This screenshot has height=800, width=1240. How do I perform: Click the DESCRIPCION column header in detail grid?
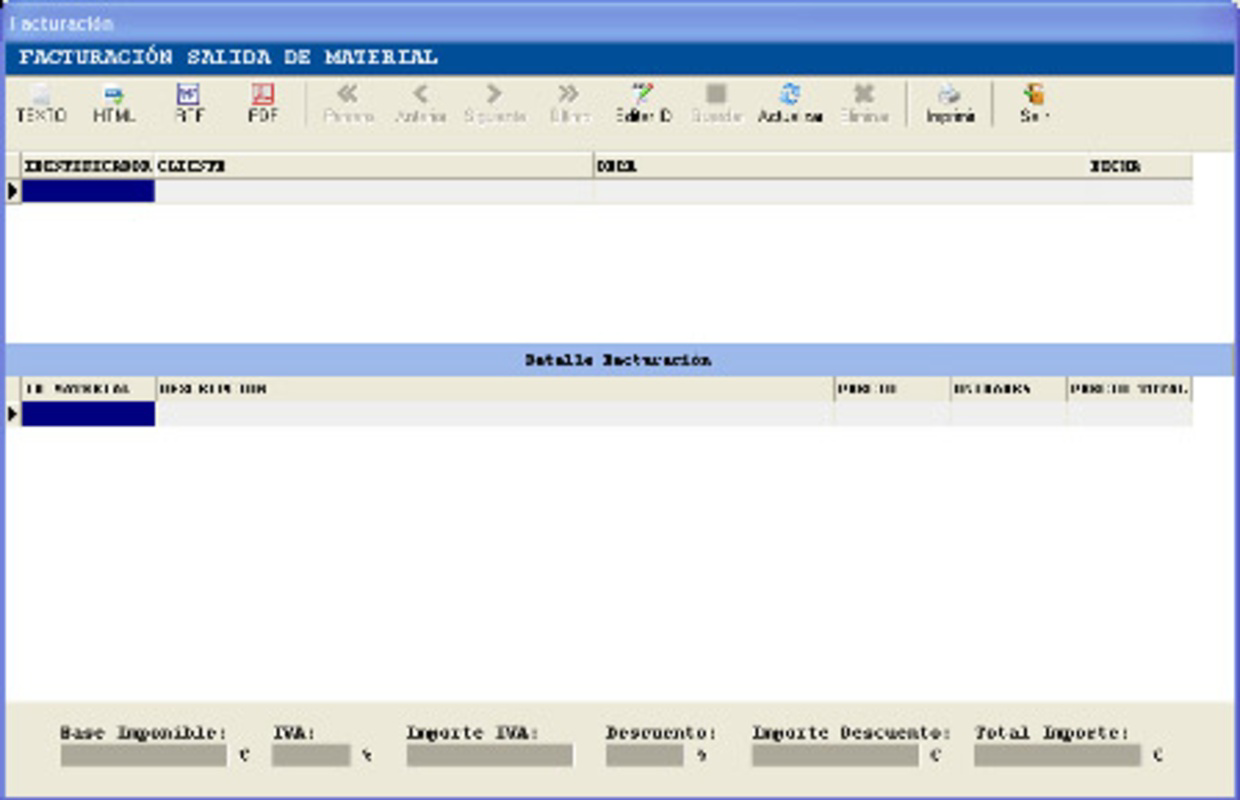(495, 389)
